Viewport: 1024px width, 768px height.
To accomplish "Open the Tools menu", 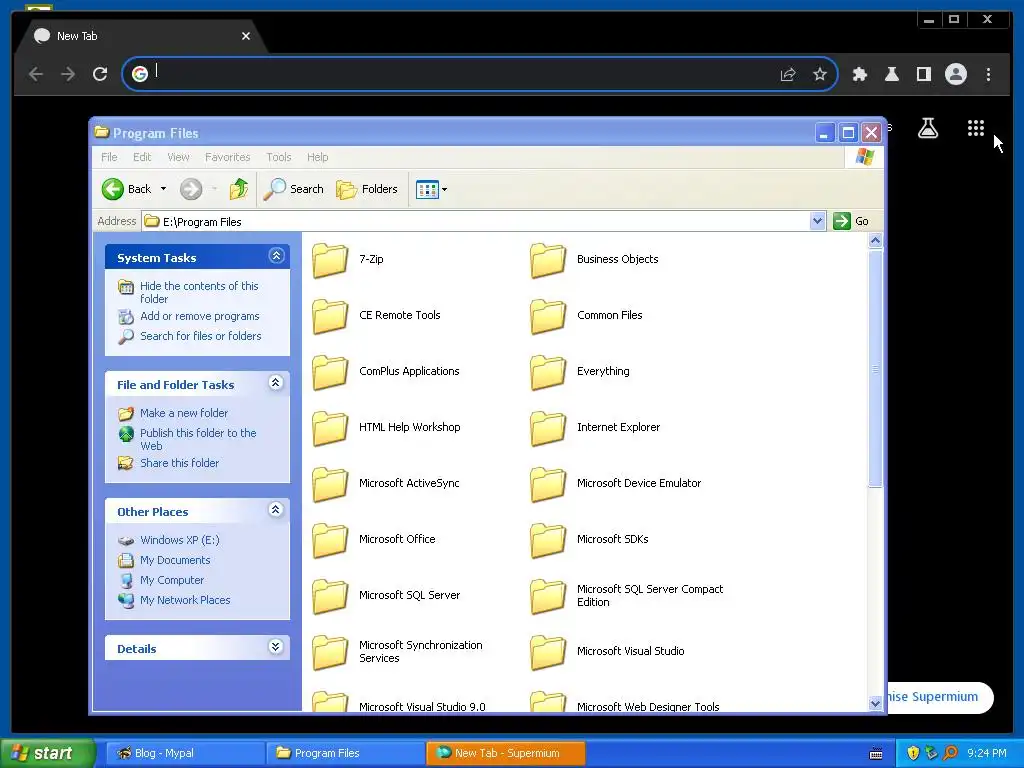I will coord(278,157).
